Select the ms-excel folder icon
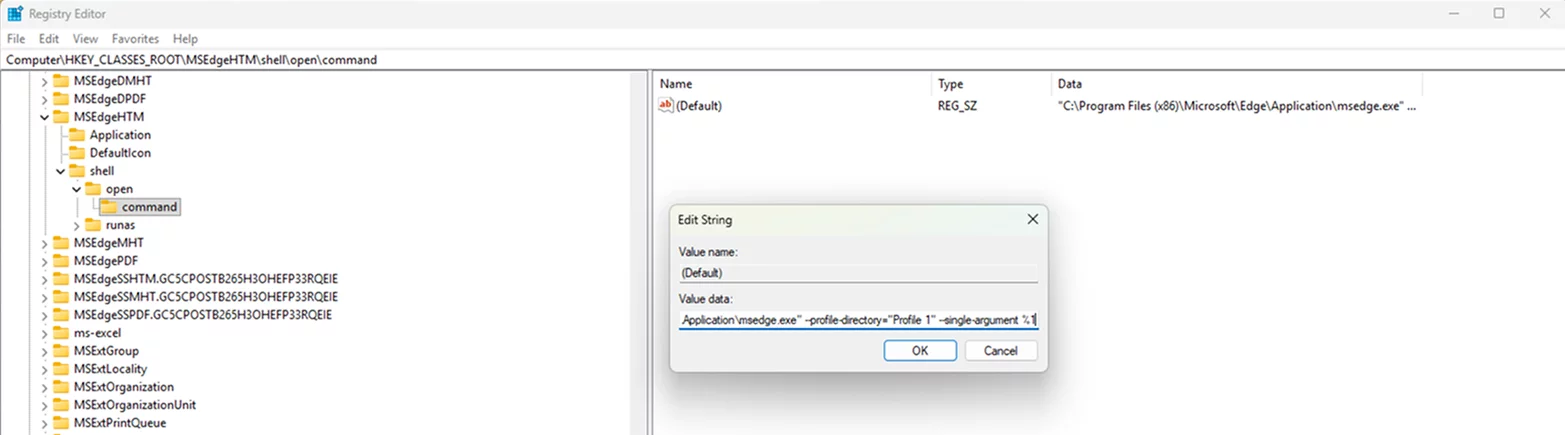1565x435 pixels. pos(62,333)
